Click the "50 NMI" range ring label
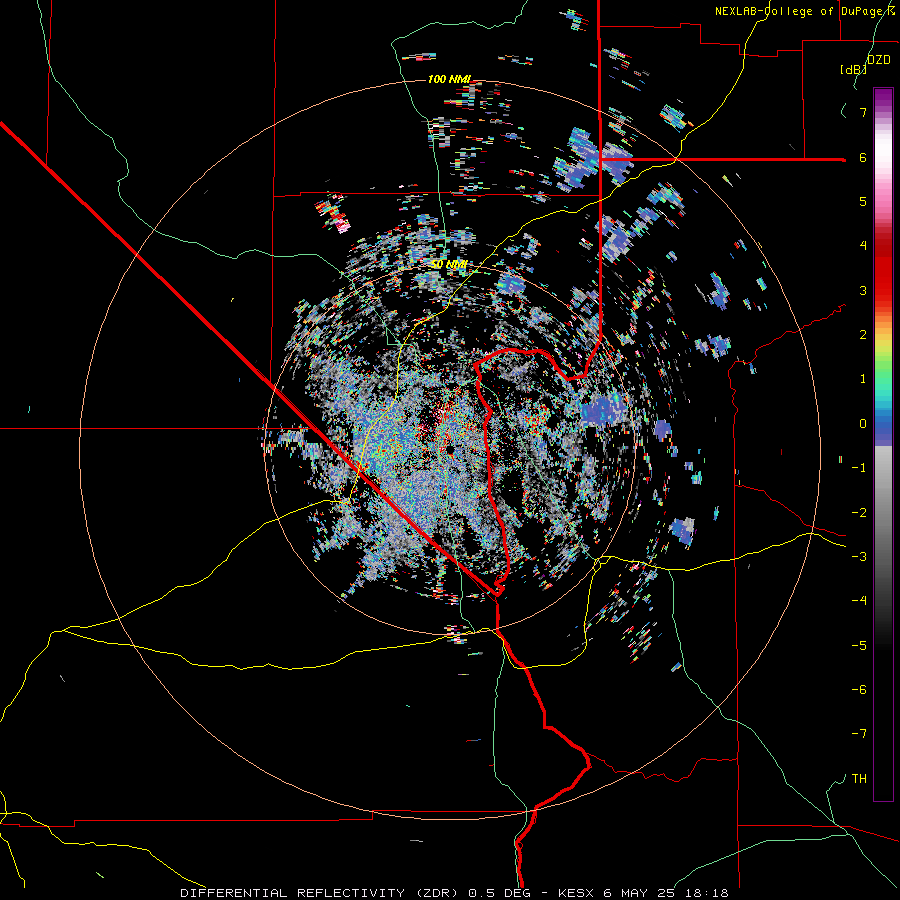Screen dimensions: 900x900 pyautogui.click(x=449, y=264)
